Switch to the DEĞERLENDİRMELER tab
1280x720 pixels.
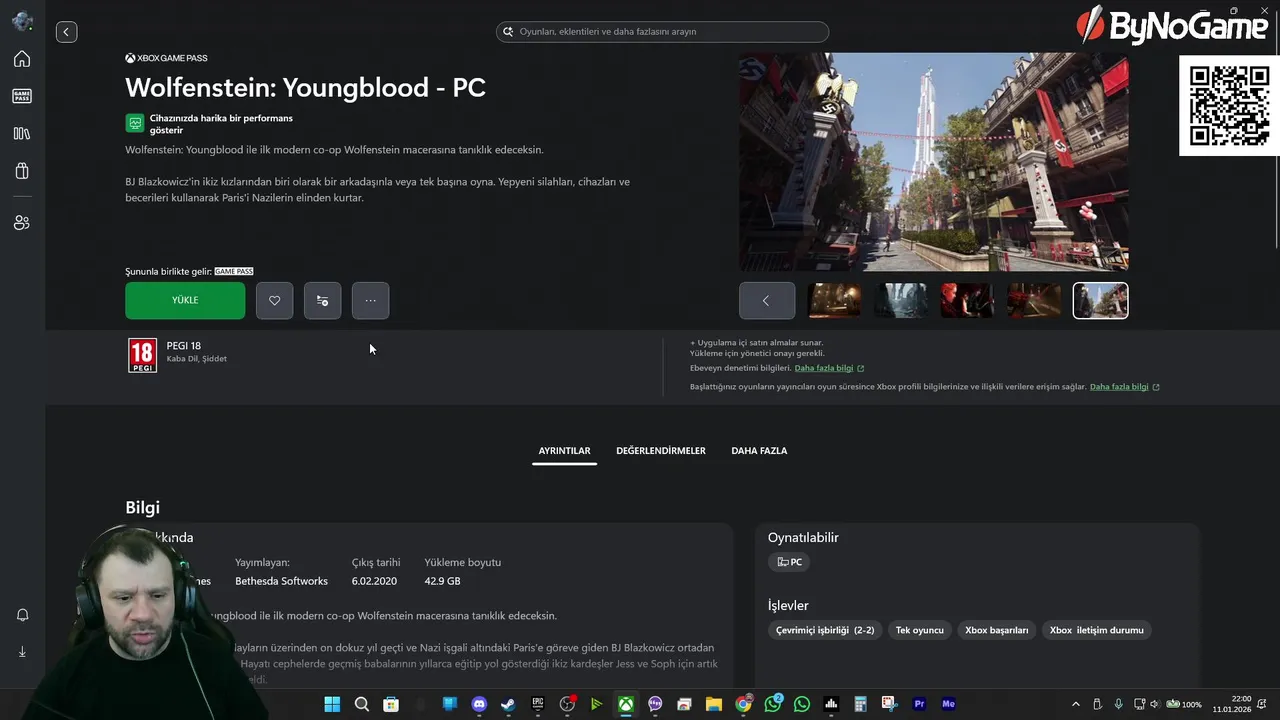pos(661,451)
